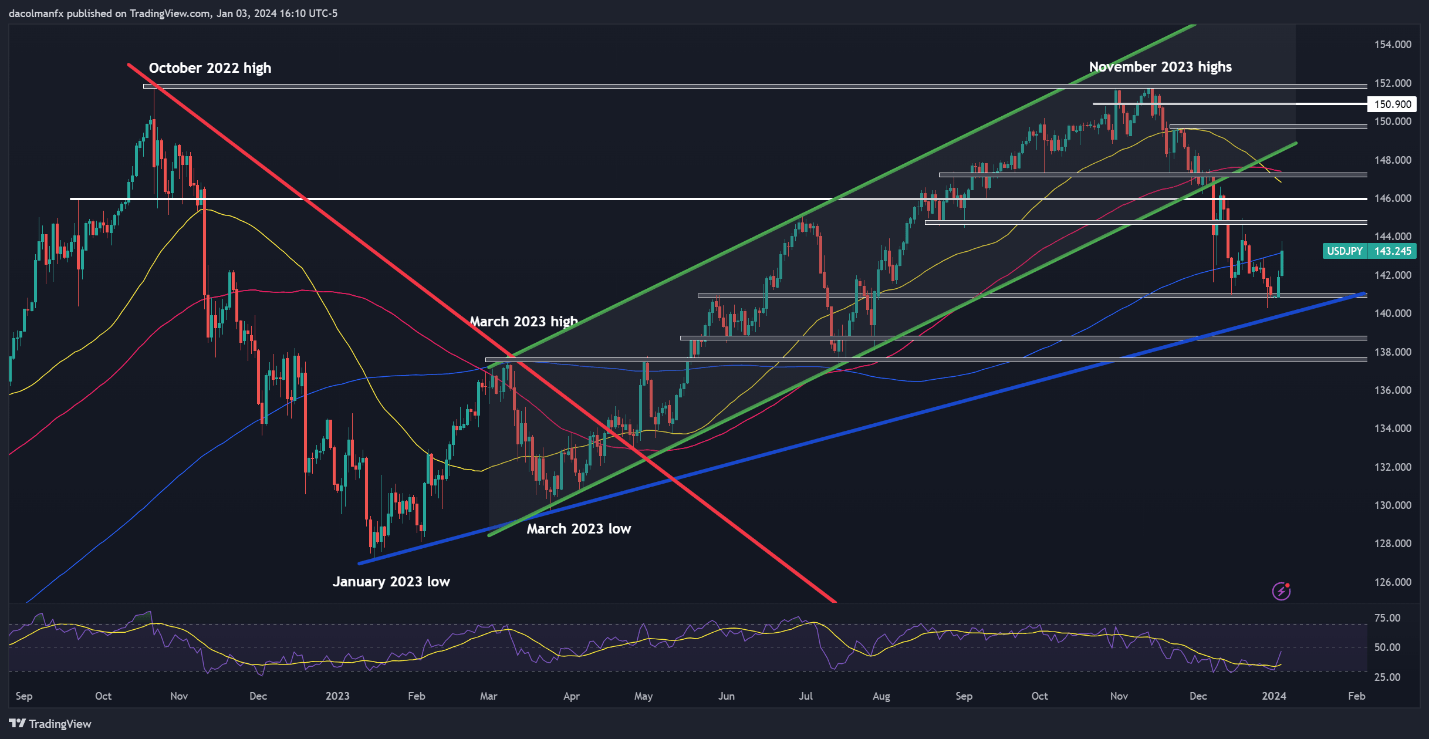This screenshot has height=739, width=1429.
Task: Click the 134.000 price axis label
Action: tap(1393, 429)
